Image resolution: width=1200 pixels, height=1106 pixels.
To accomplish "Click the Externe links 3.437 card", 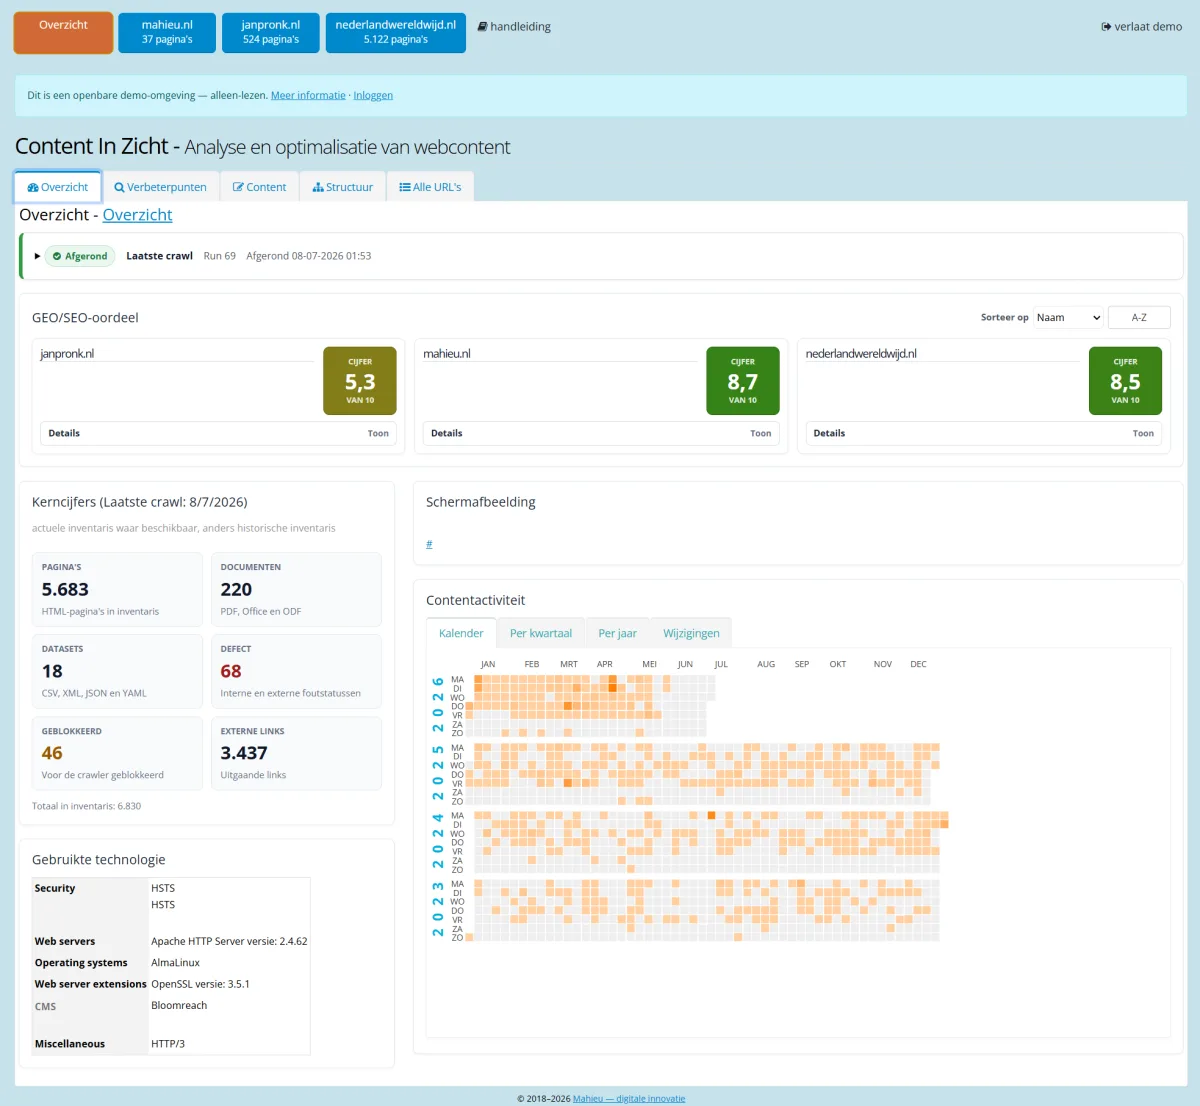I will click(296, 753).
